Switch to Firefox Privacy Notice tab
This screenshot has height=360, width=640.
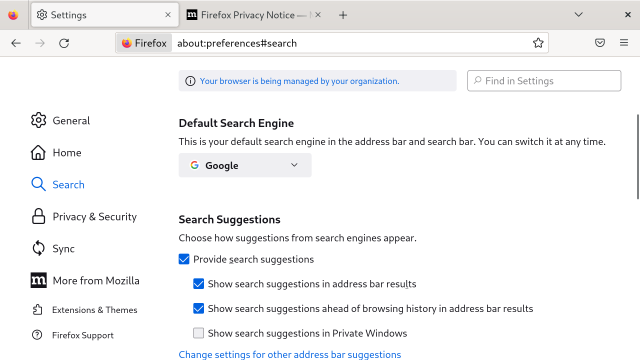coord(253,15)
